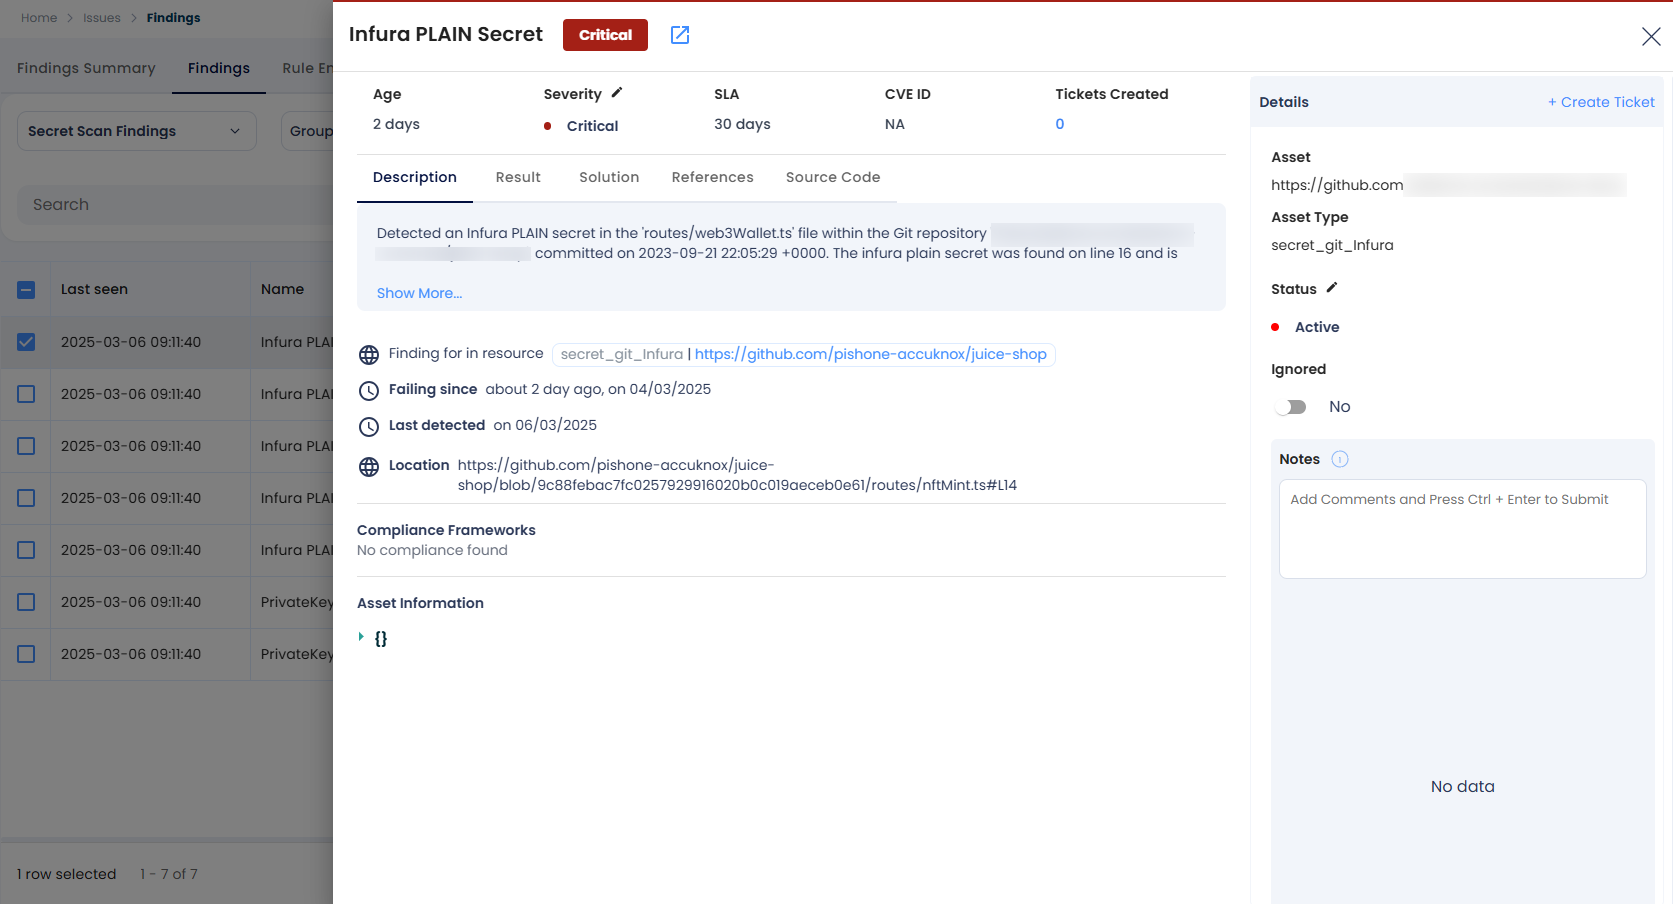Select the Findings tab
The image size is (1673, 904).
pyautogui.click(x=219, y=68)
